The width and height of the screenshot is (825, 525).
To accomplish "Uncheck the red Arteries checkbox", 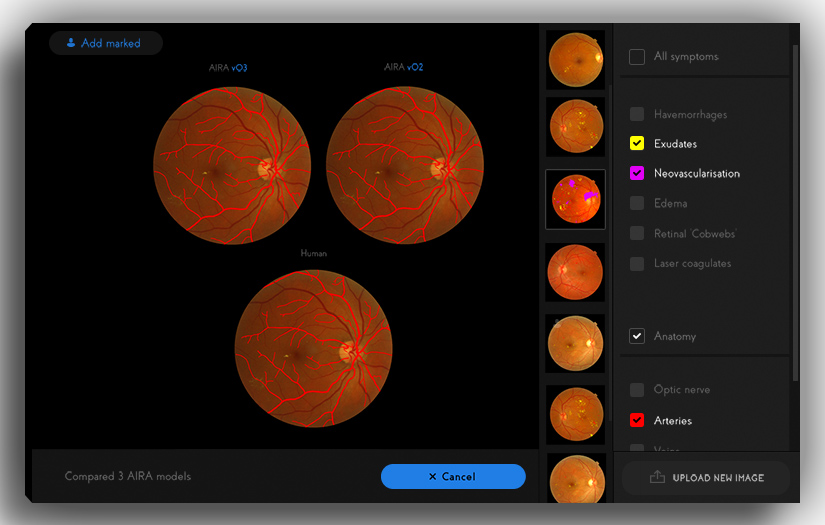I will point(637,420).
